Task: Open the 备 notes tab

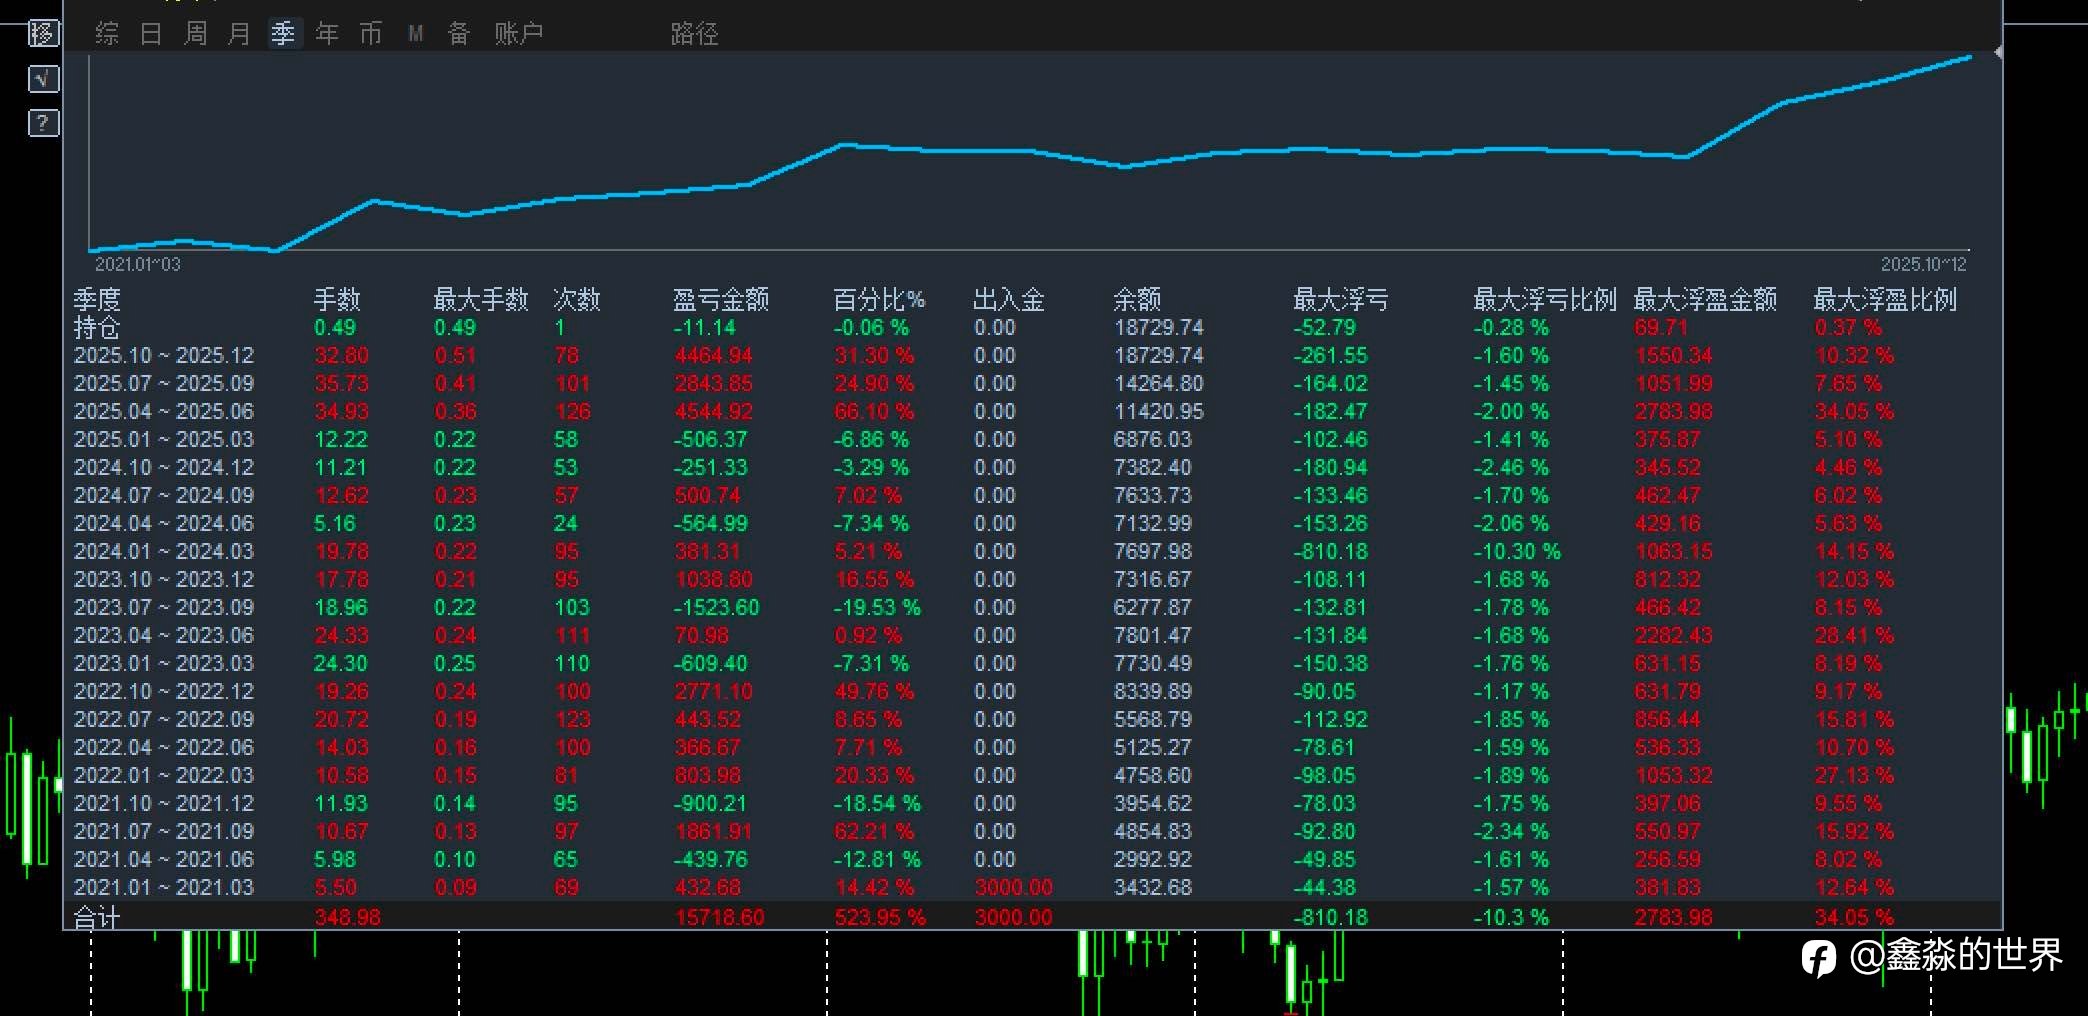Action: [x=459, y=34]
